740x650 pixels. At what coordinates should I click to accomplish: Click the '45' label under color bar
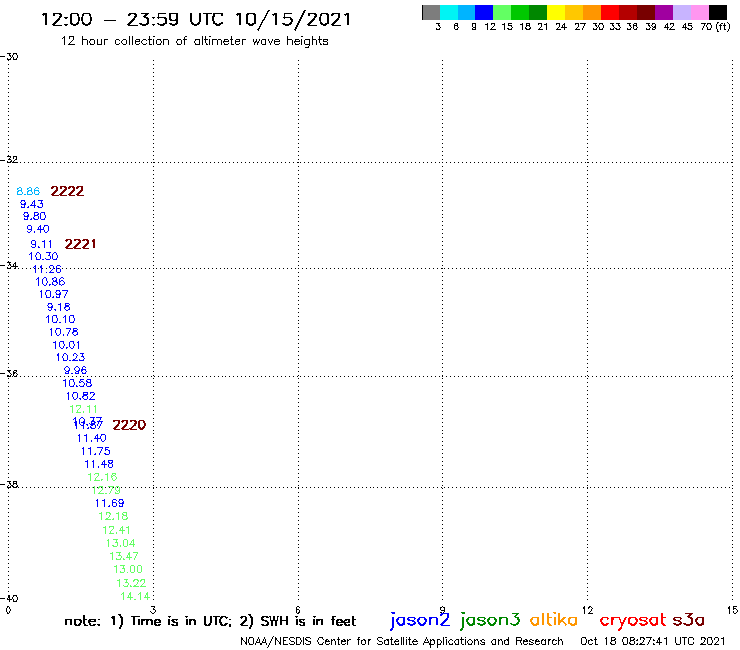point(687,27)
